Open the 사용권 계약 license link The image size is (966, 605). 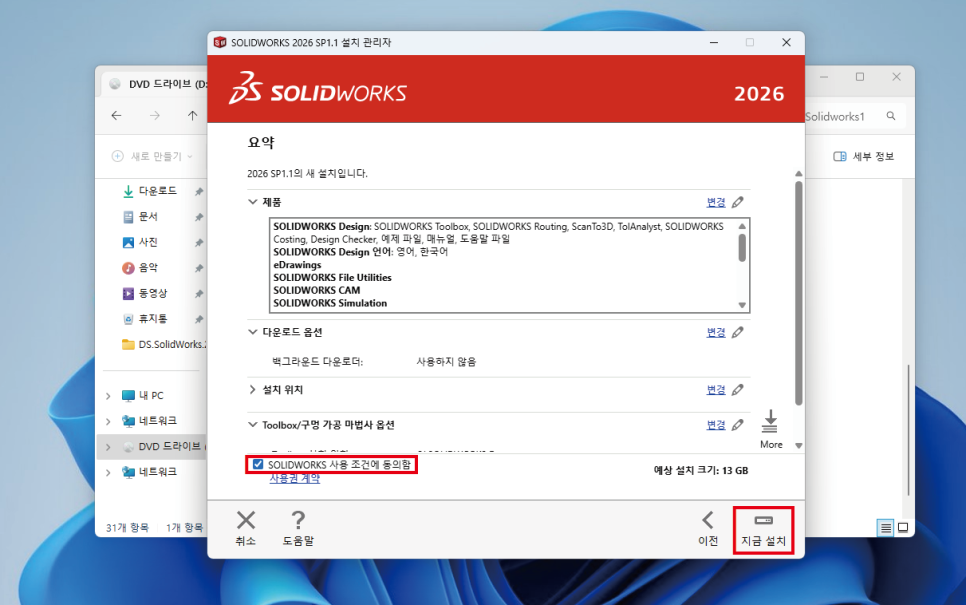click(294, 479)
